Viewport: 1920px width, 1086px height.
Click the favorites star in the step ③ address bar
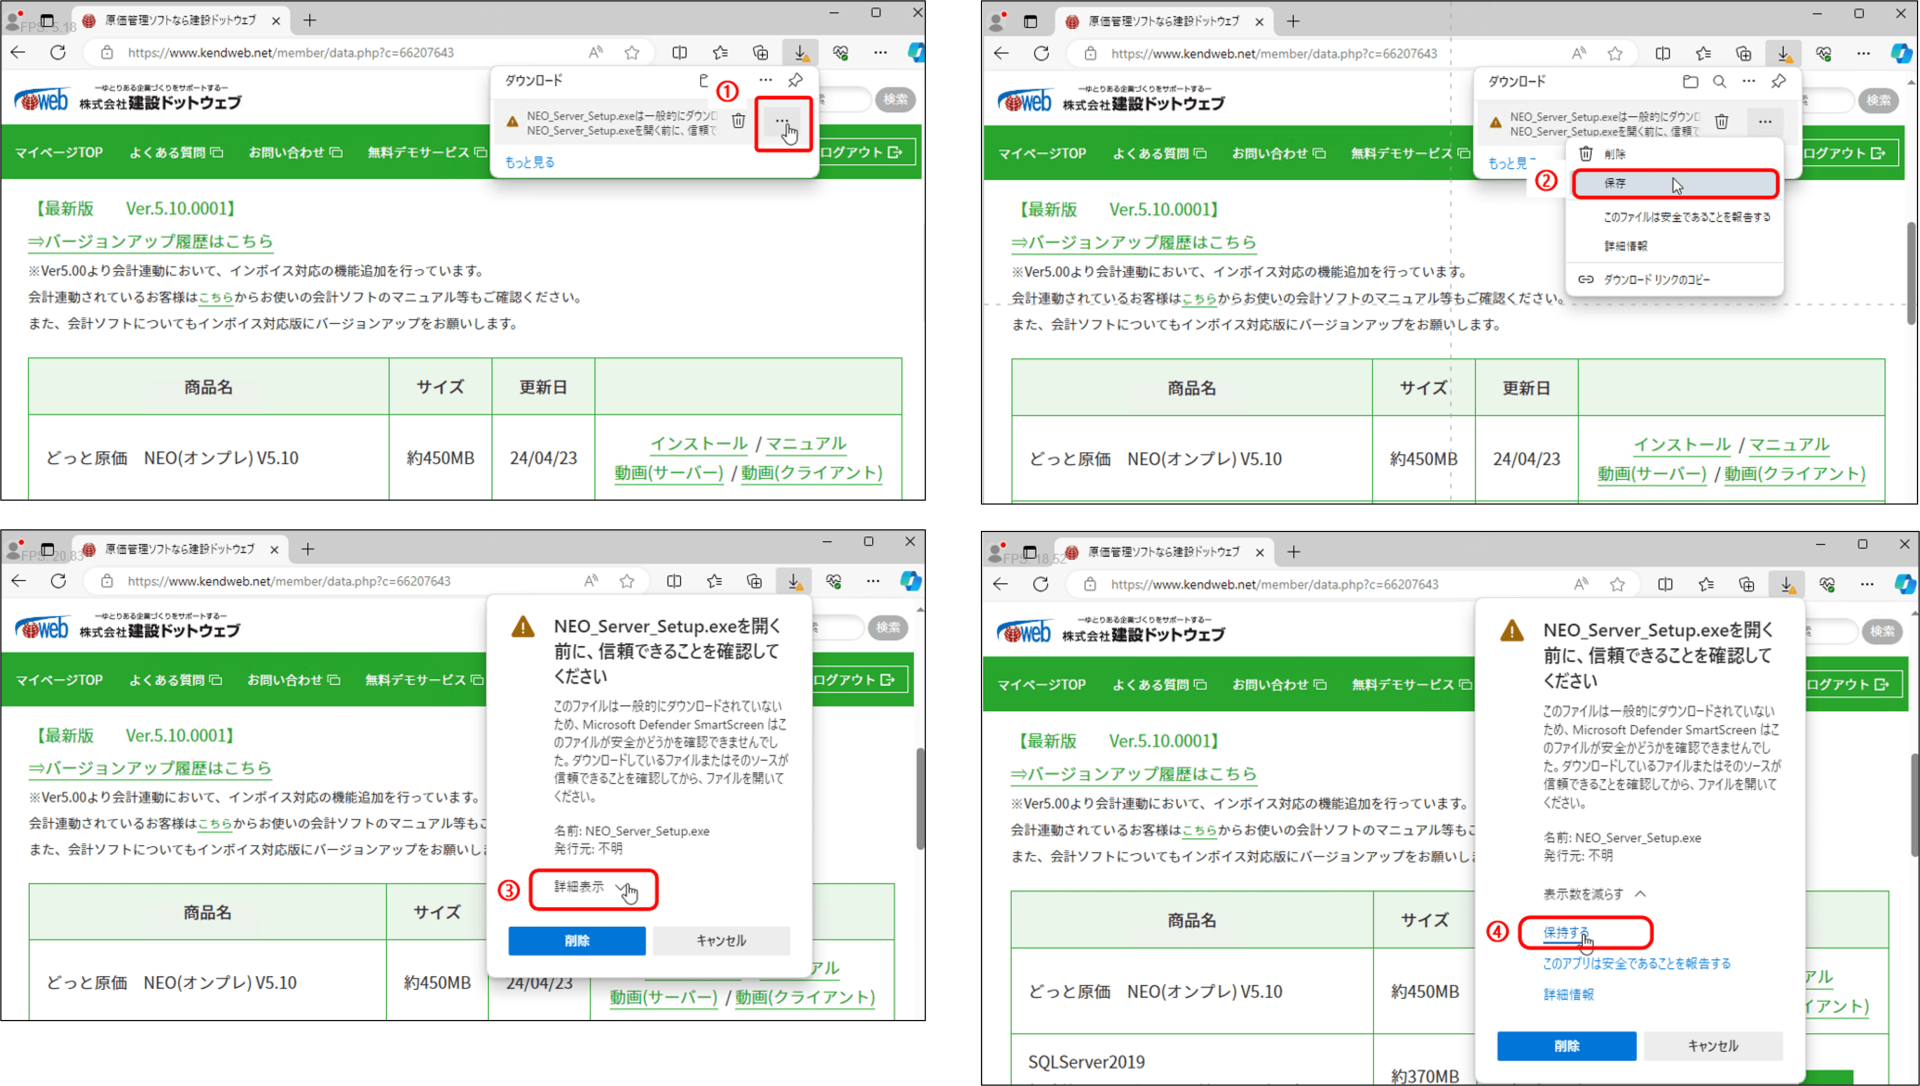click(627, 581)
